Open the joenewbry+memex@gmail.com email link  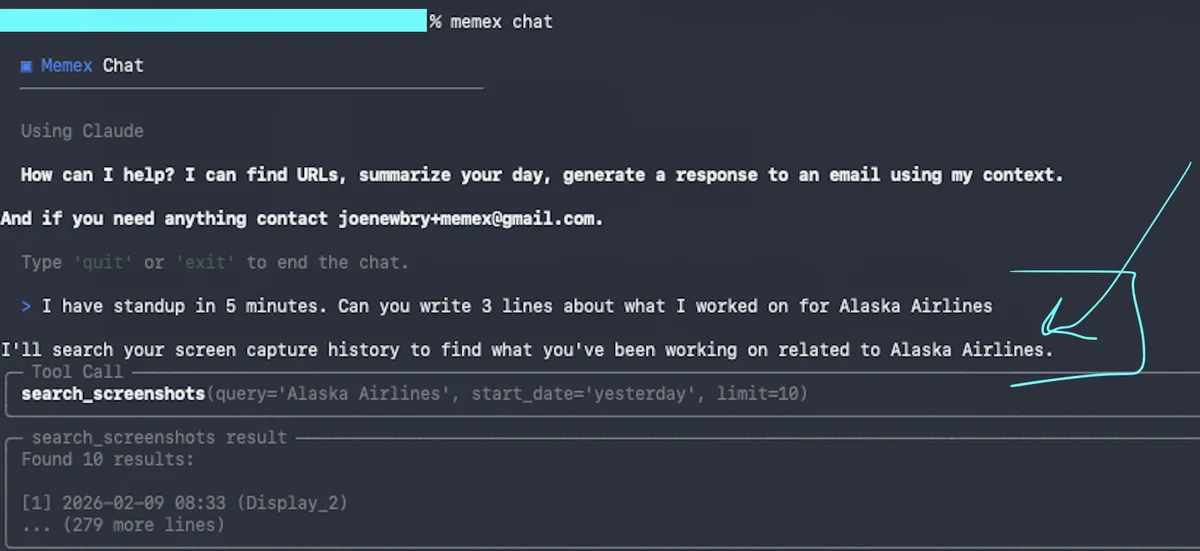(x=471, y=218)
